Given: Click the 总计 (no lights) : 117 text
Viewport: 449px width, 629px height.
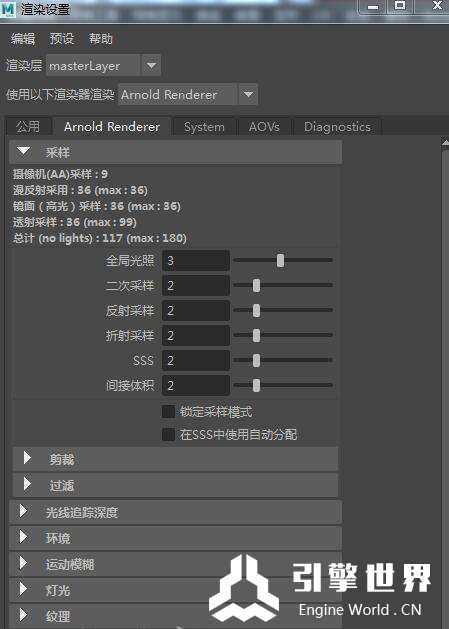Looking at the screenshot, I should point(68,238).
